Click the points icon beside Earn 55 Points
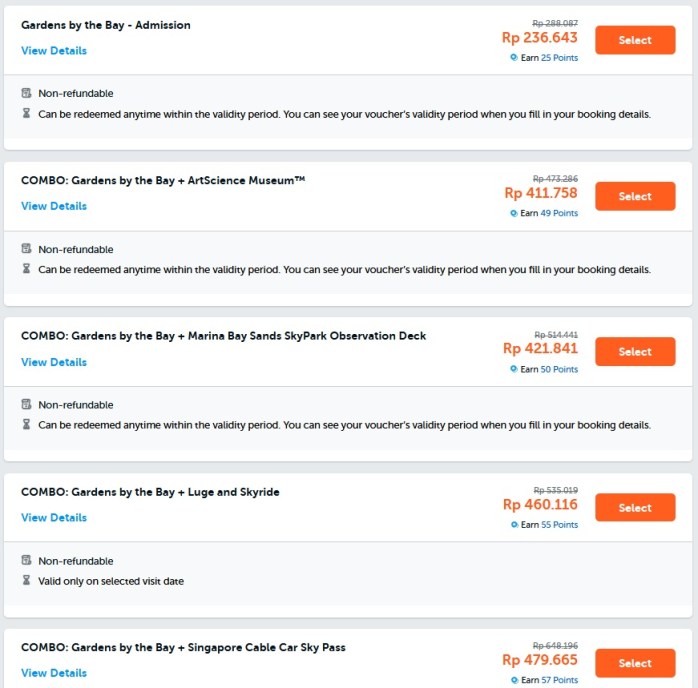Viewport: 698px width, 688px height. [514, 525]
